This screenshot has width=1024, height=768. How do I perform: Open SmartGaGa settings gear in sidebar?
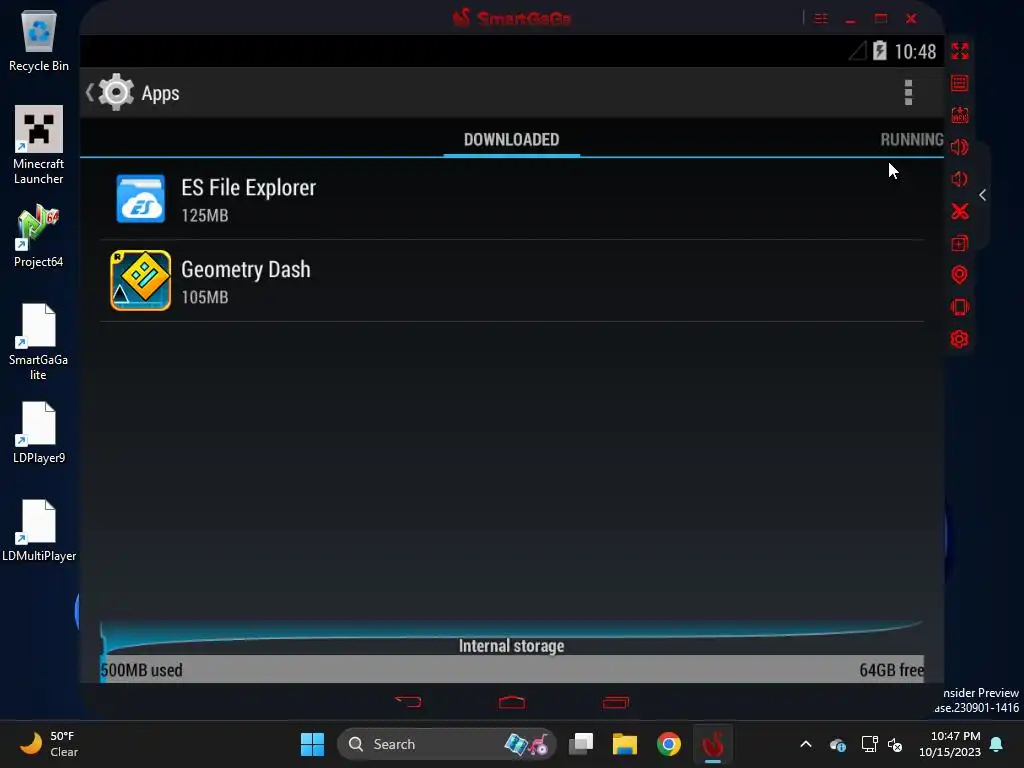click(x=959, y=339)
